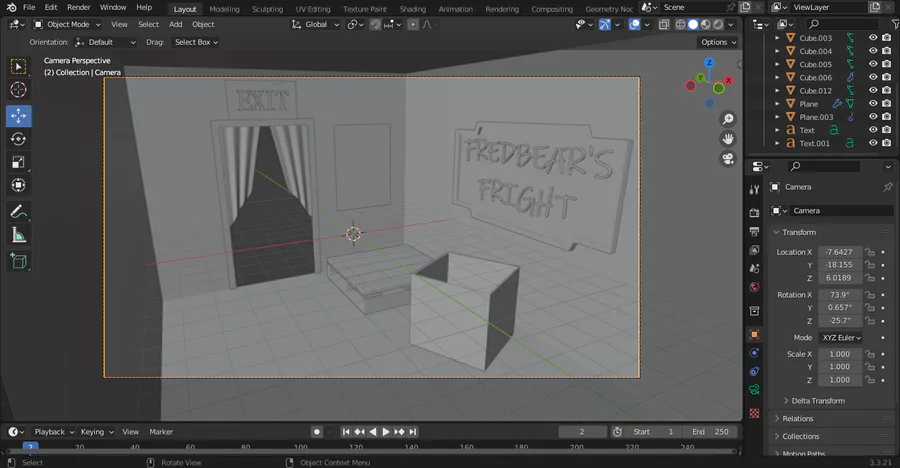
Task: Open the Object Constraints properties tab
Action: click(754, 371)
